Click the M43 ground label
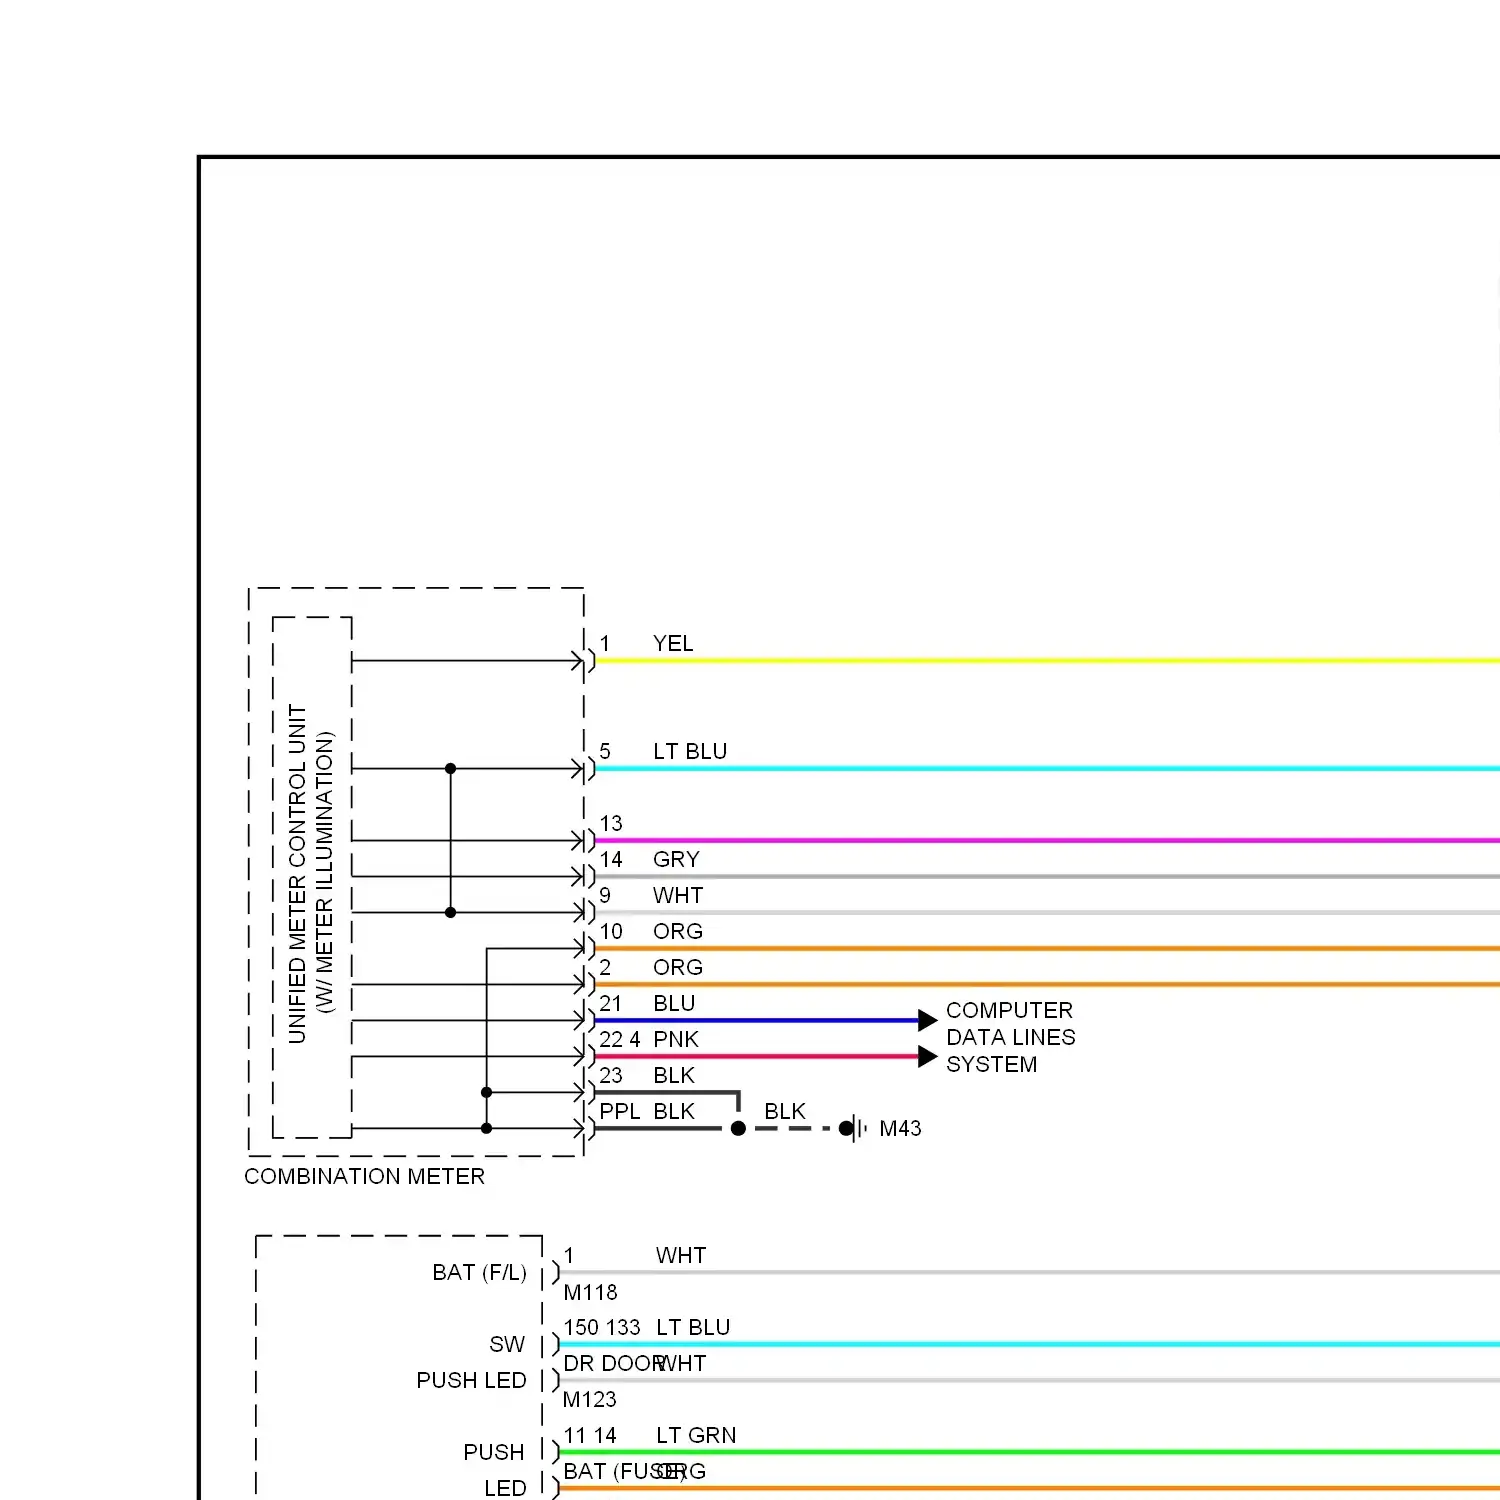 [900, 1128]
